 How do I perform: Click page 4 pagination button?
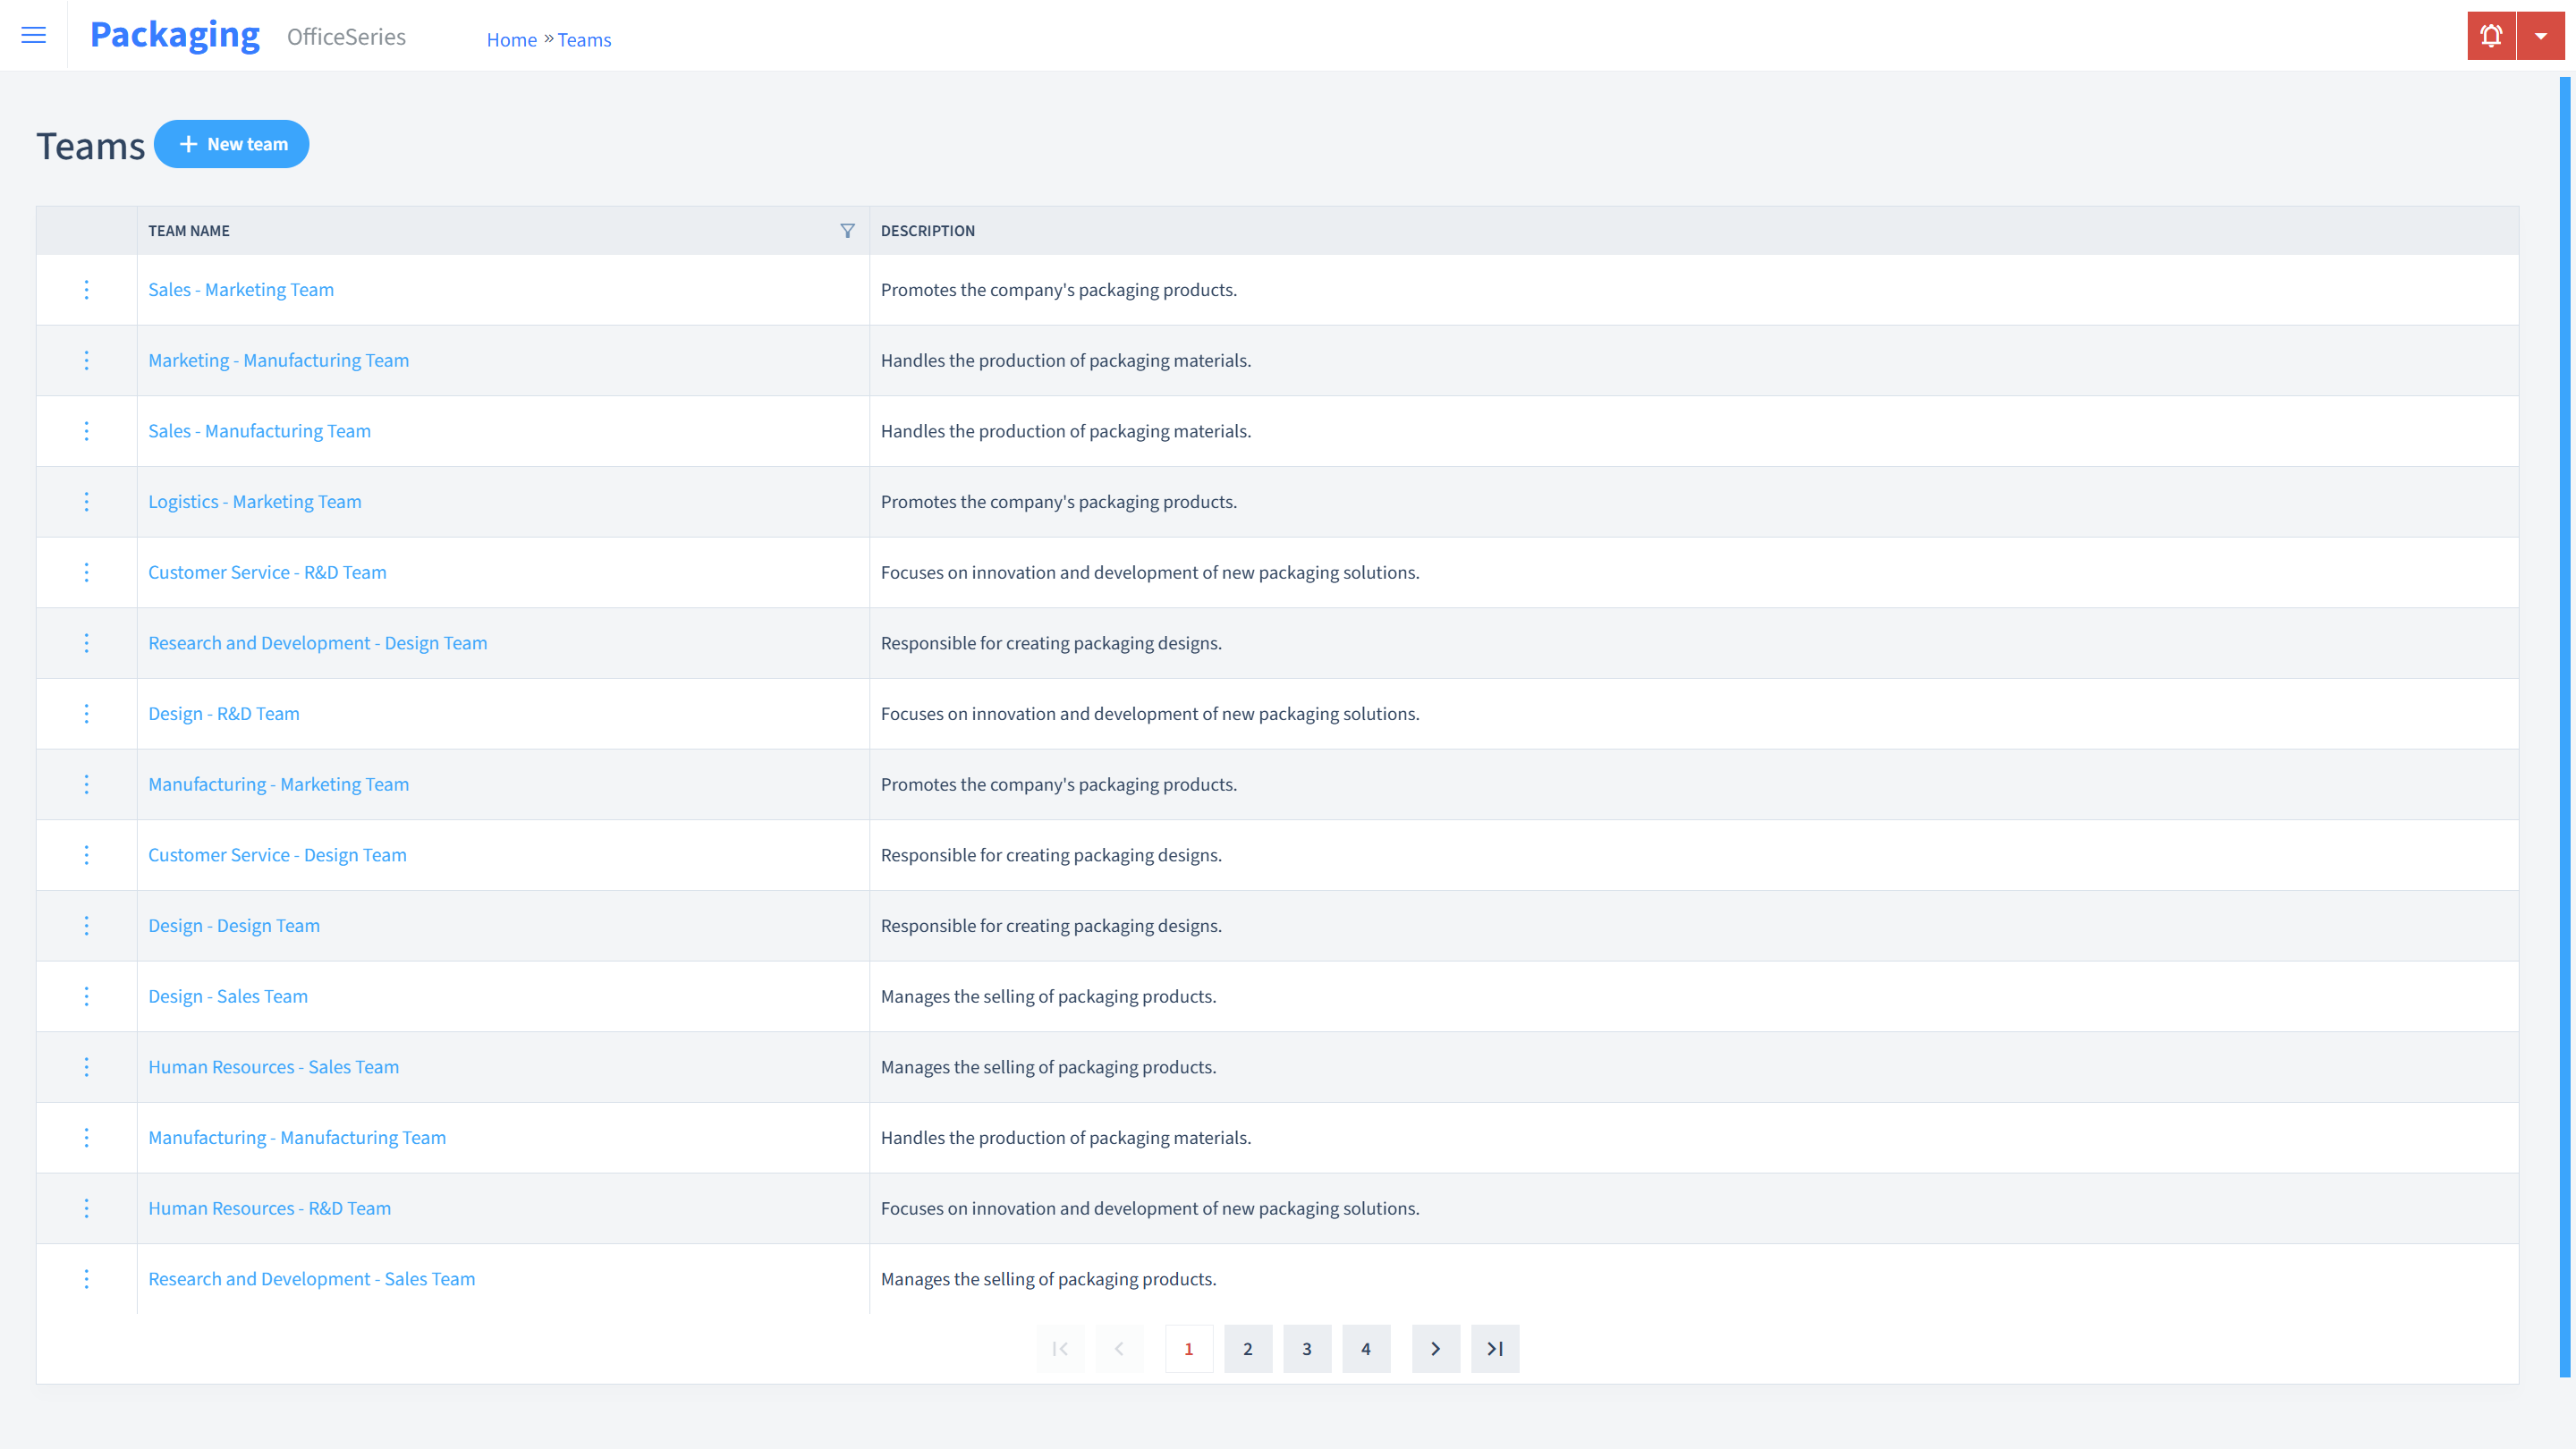tap(1366, 1348)
